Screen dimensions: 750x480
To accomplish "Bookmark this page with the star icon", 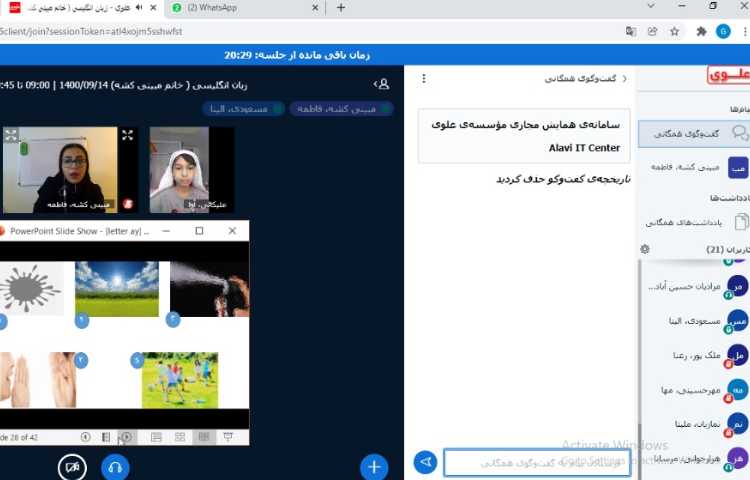I will point(674,32).
